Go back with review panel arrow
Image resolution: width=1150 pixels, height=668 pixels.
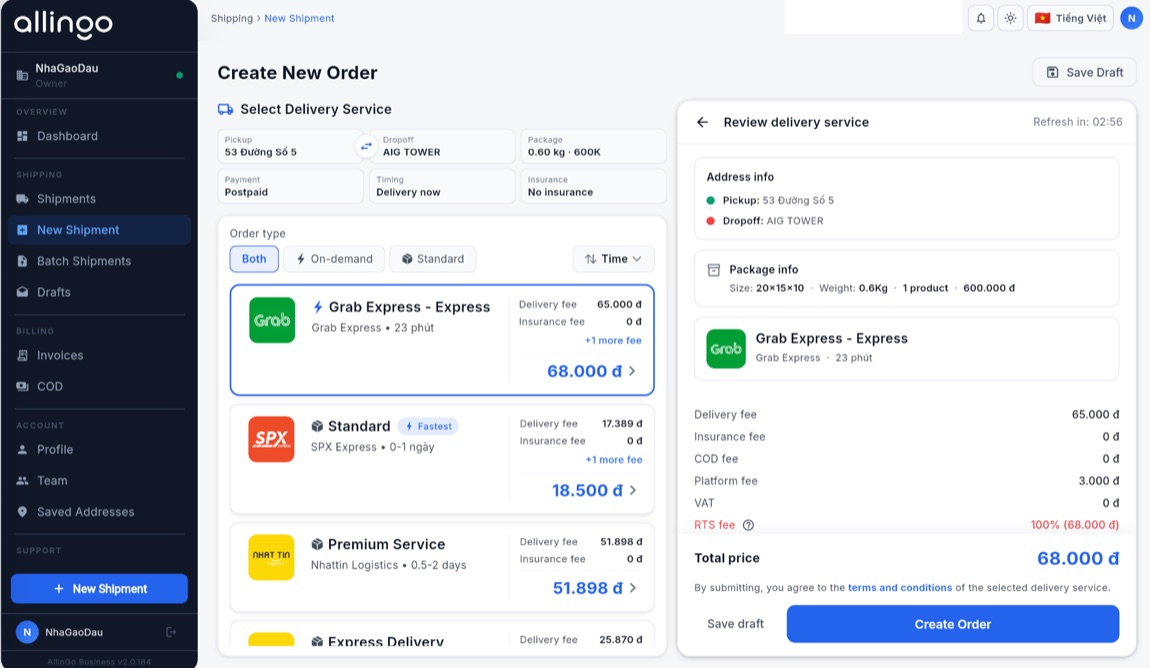(703, 122)
